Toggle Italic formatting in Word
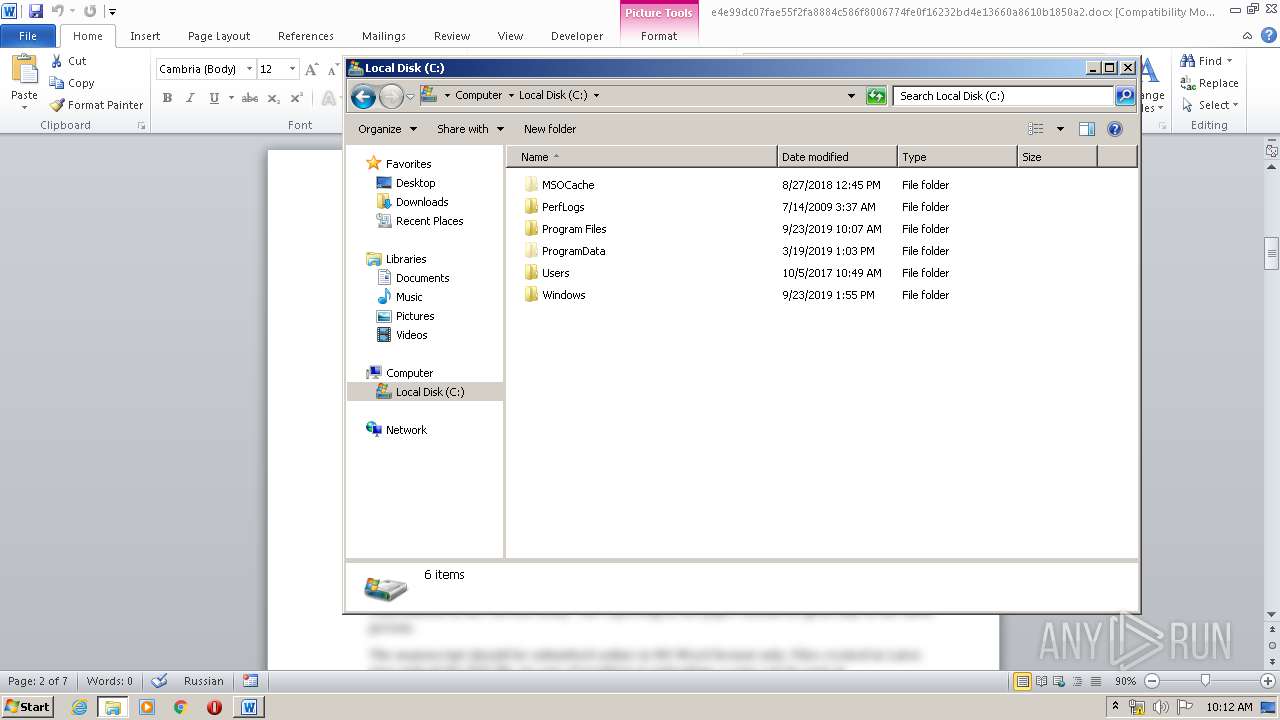 point(190,98)
